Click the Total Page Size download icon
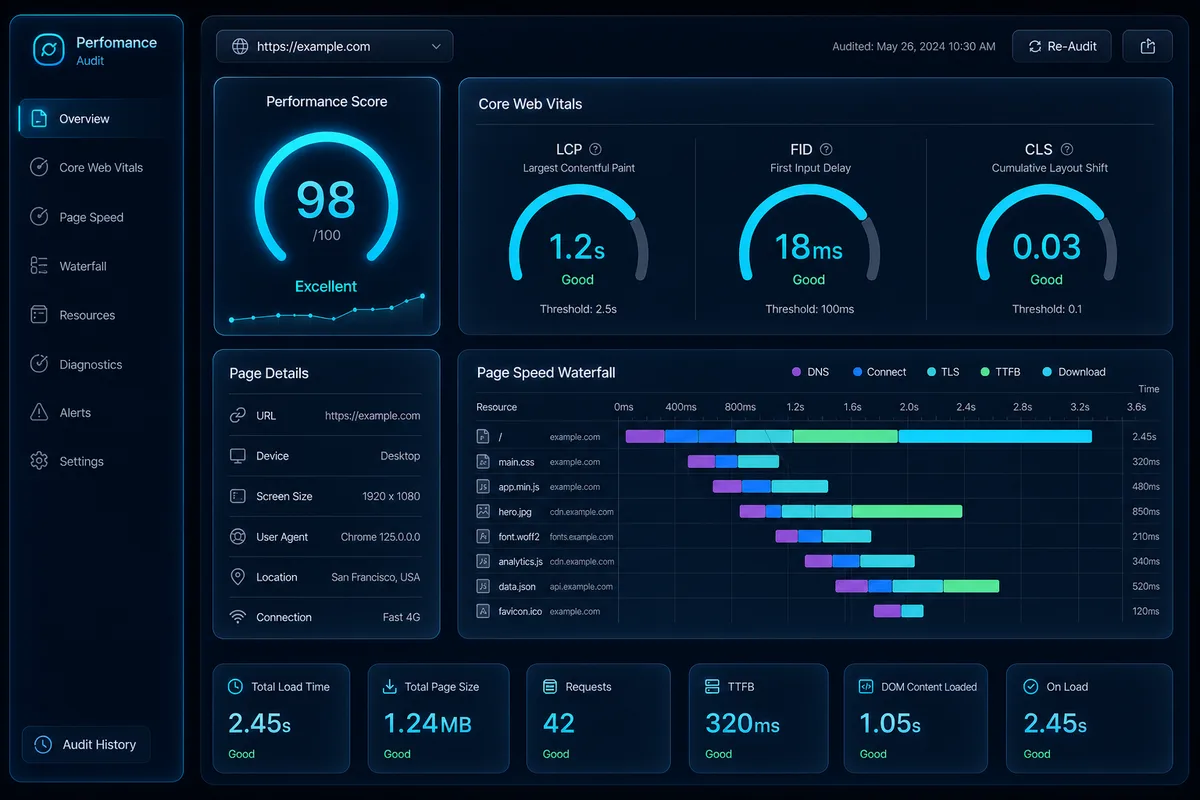Image resolution: width=1200 pixels, height=800 pixels. tap(390, 687)
